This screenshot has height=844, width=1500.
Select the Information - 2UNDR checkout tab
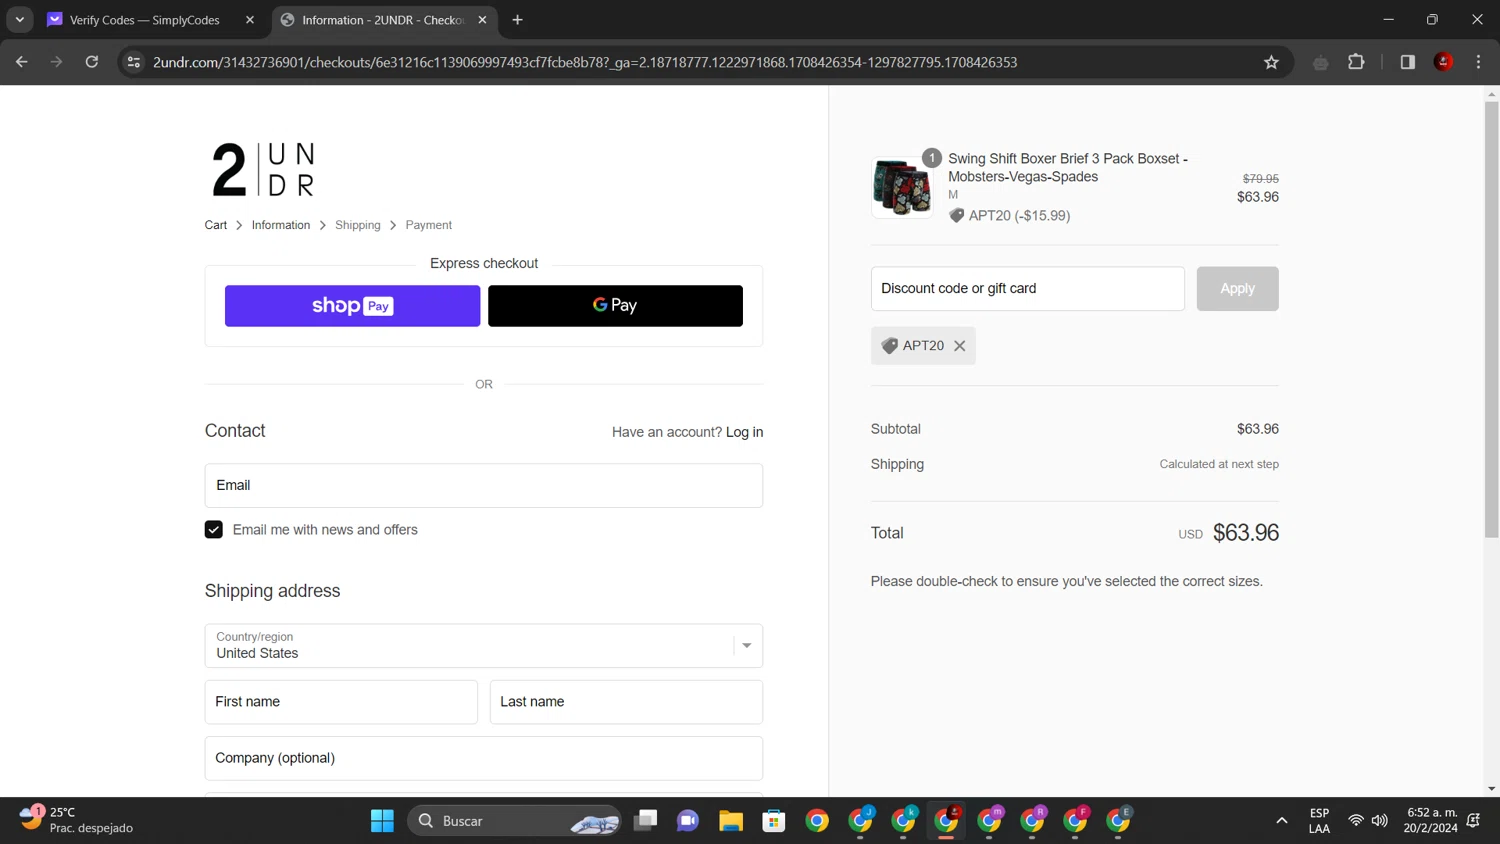point(383,20)
